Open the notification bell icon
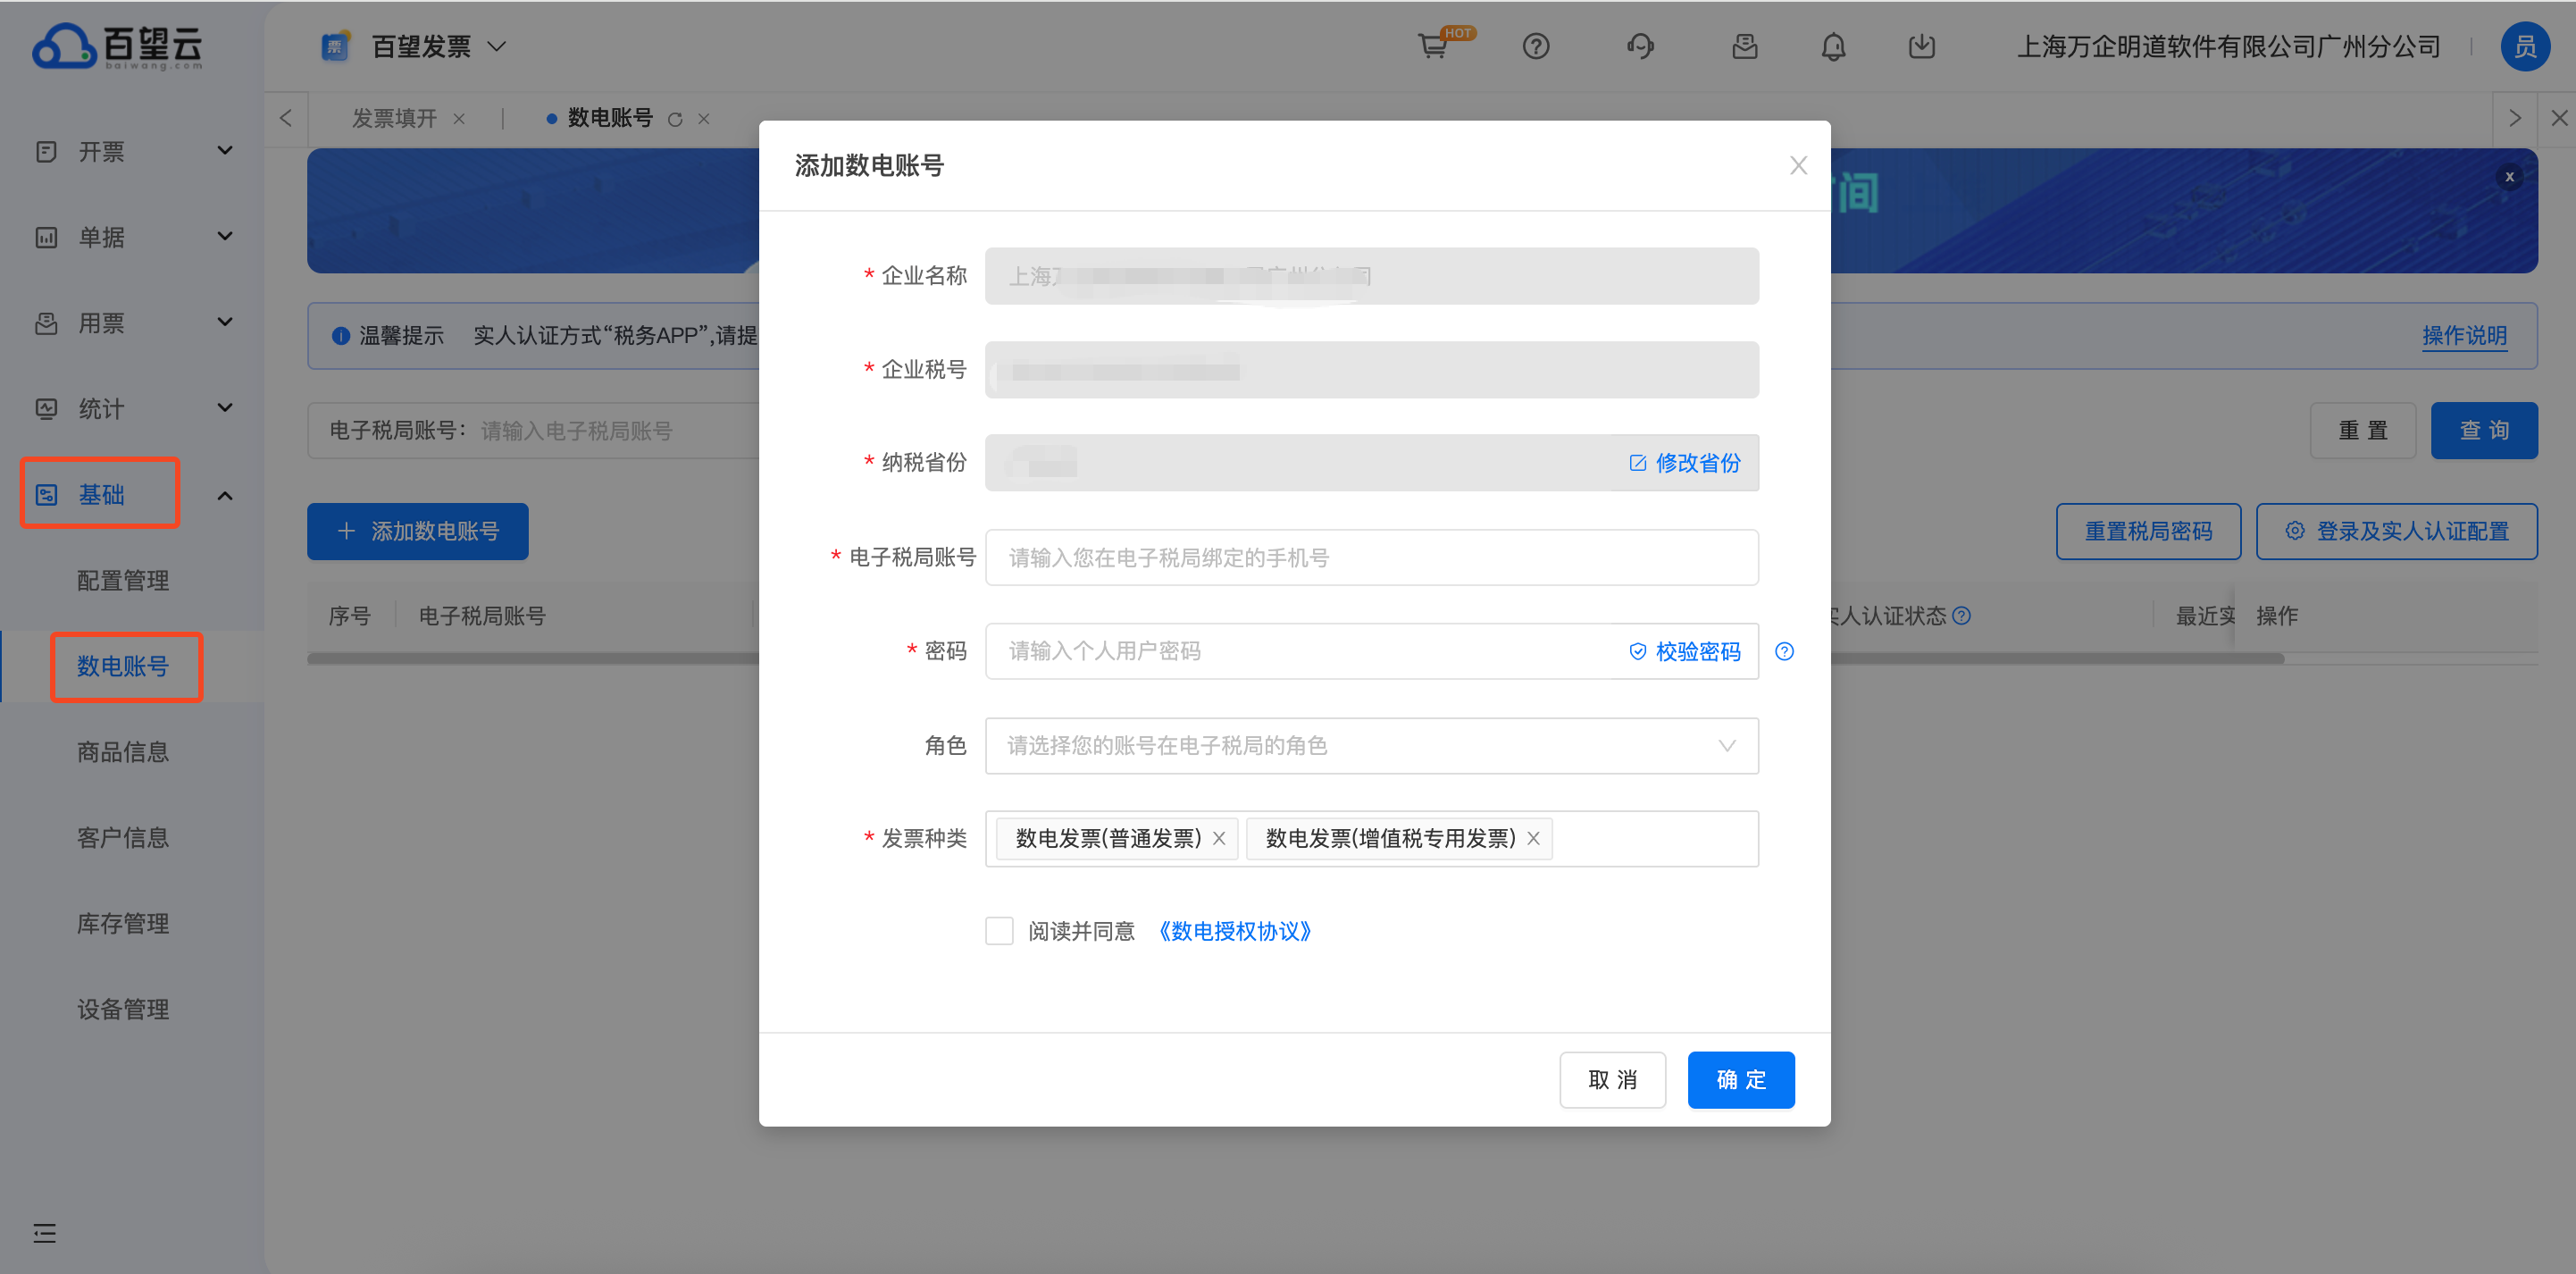Viewport: 2576px width, 1274px height. coord(1832,47)
